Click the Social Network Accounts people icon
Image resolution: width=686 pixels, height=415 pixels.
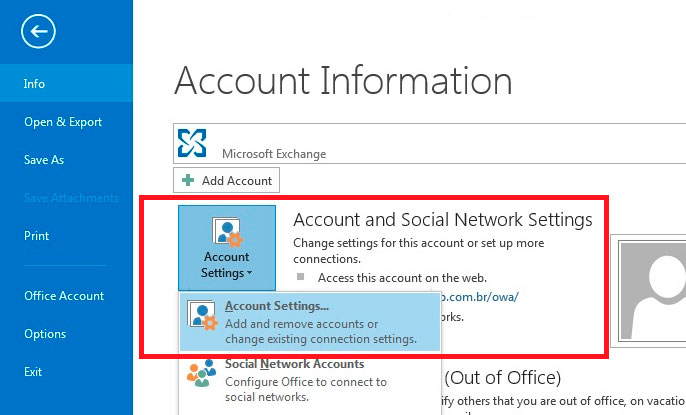201,373
